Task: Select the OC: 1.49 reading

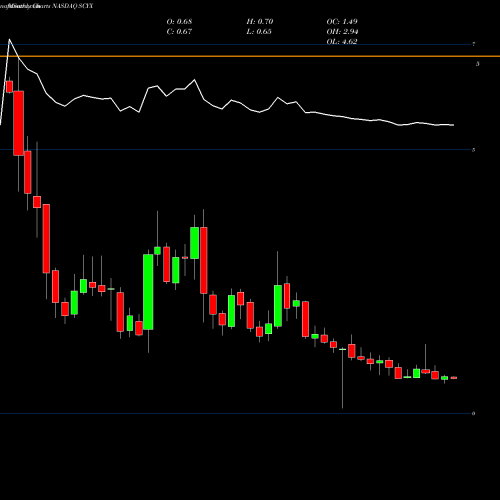Action: (342, 22)
